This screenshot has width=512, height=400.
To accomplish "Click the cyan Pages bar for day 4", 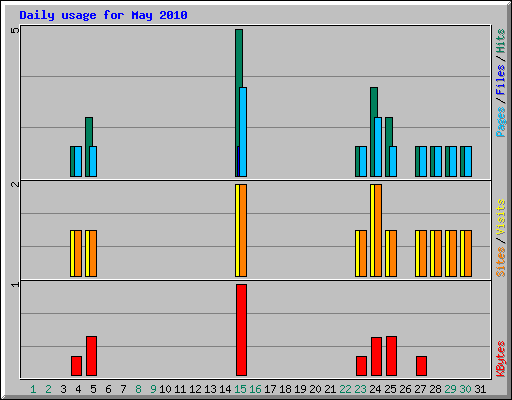I will point(78,161).
